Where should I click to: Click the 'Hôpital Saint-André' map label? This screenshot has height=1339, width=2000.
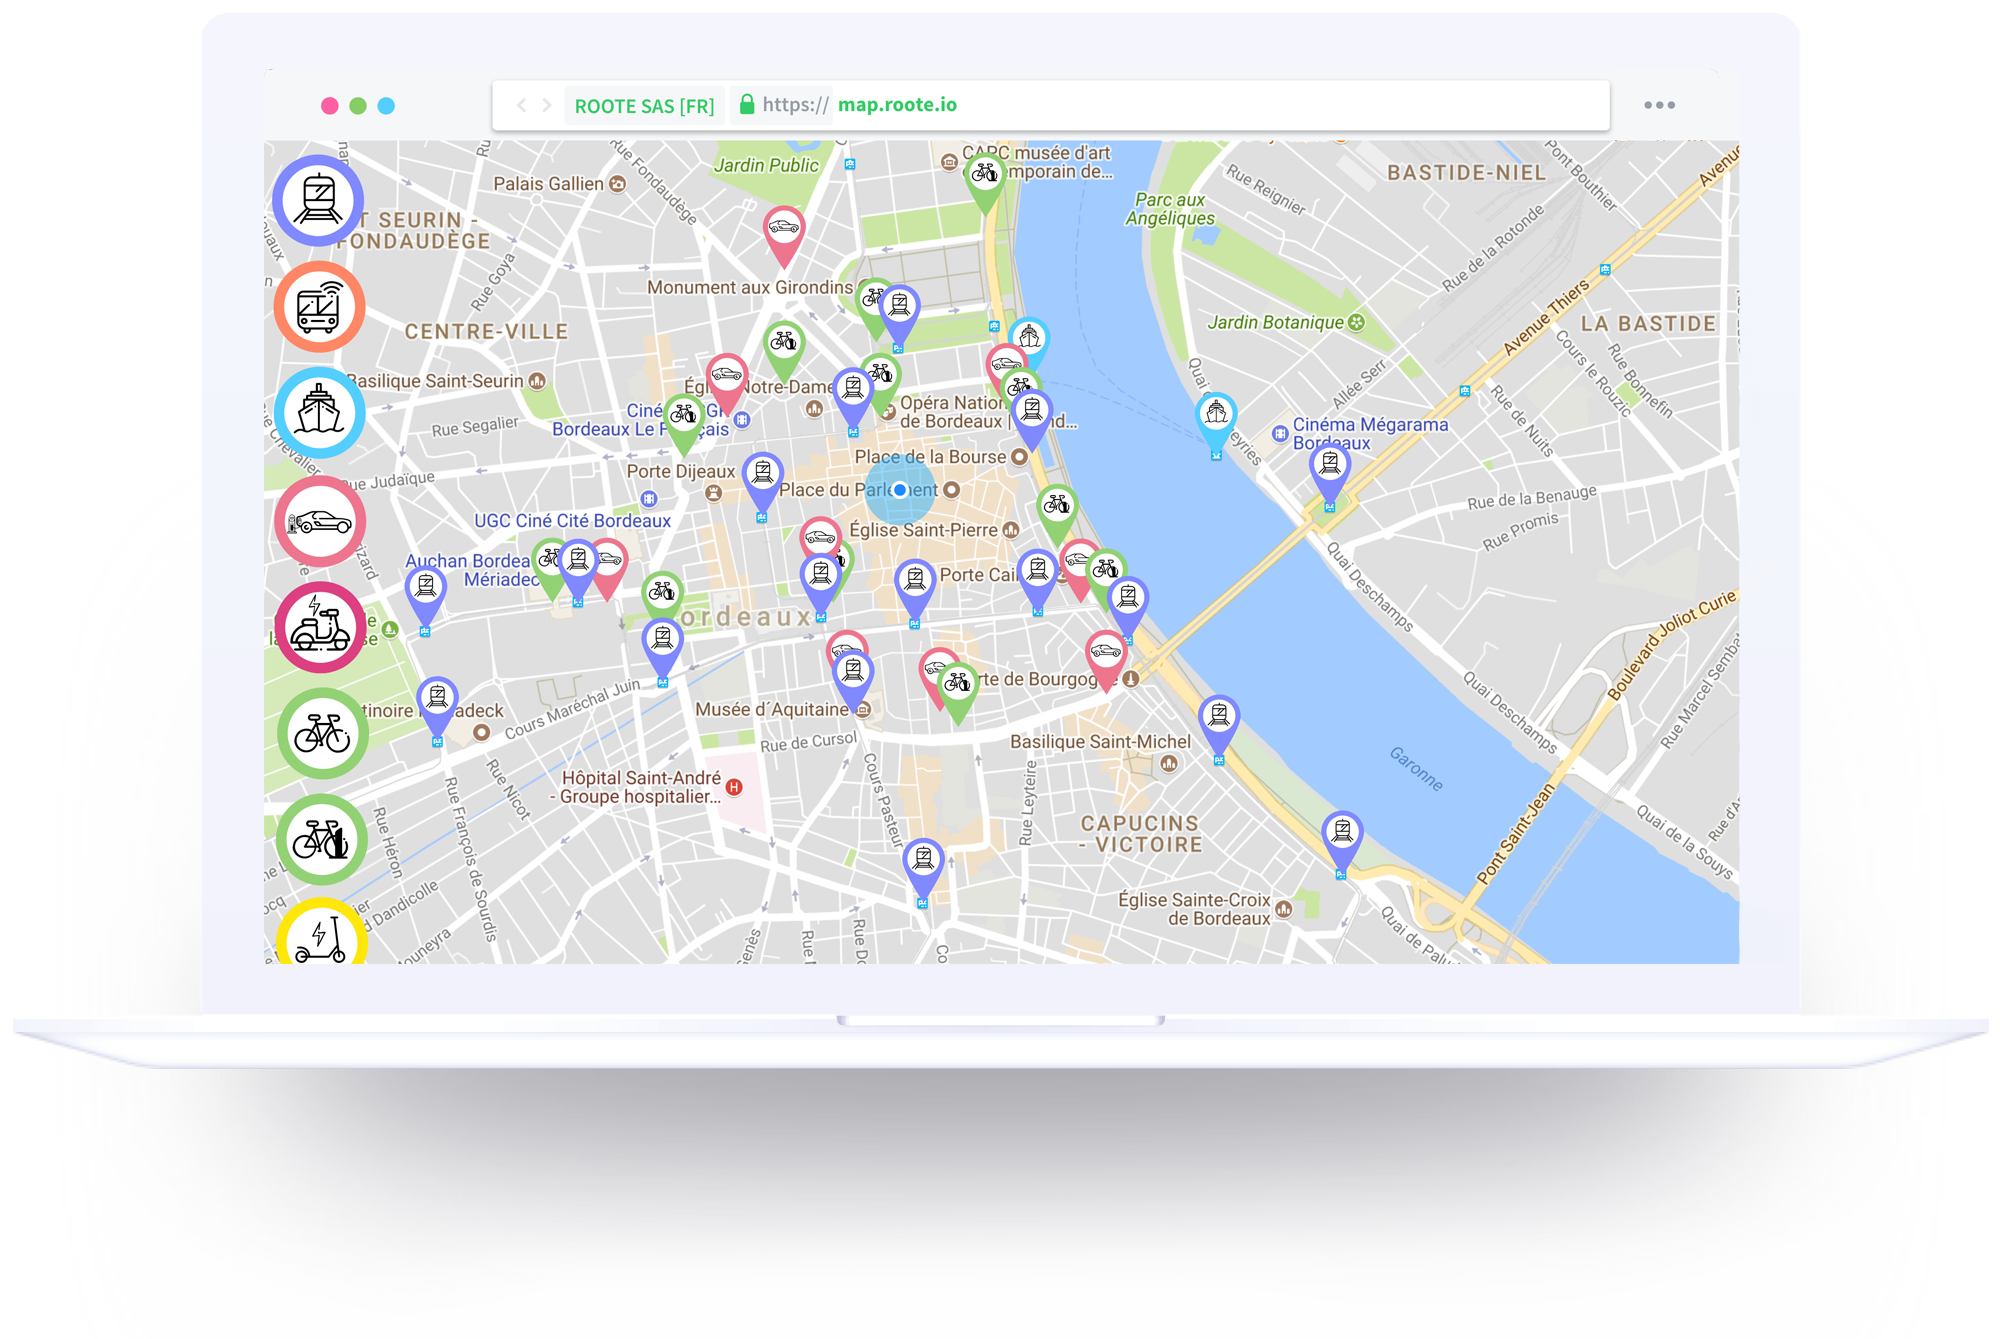coord(640,787)
